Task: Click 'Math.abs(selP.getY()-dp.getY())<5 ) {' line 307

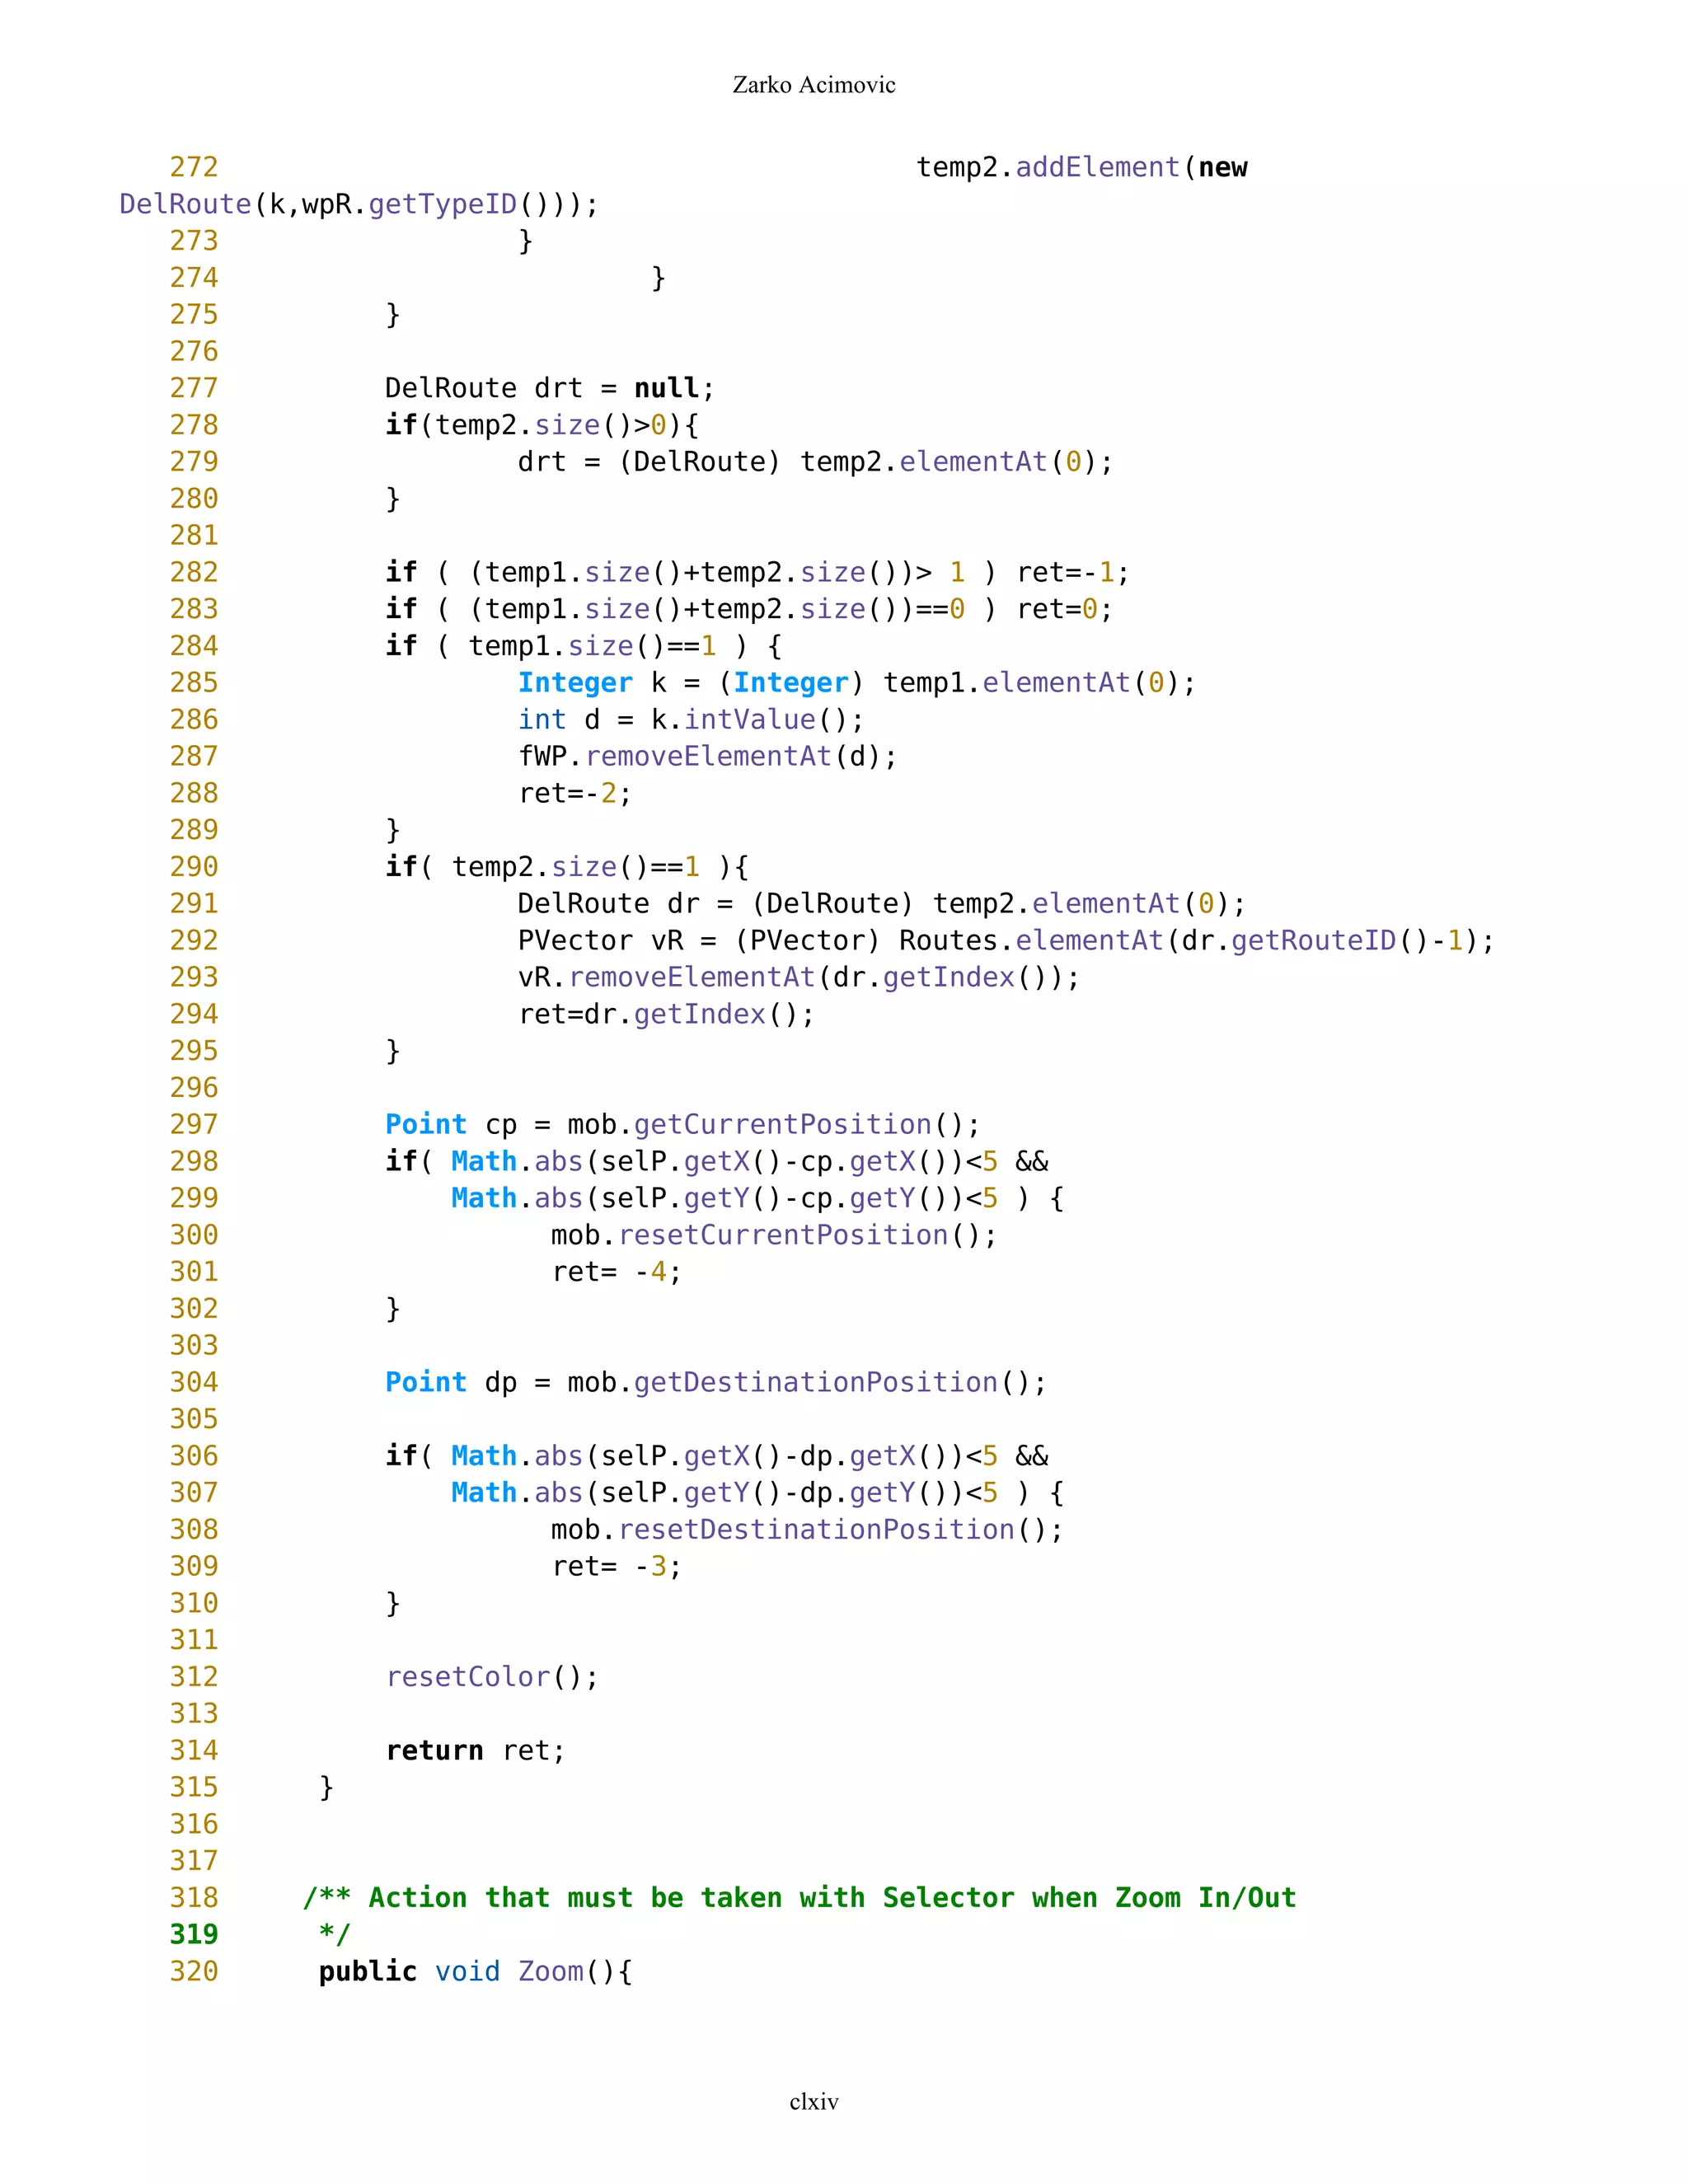Action: [x=758, y=1493]
